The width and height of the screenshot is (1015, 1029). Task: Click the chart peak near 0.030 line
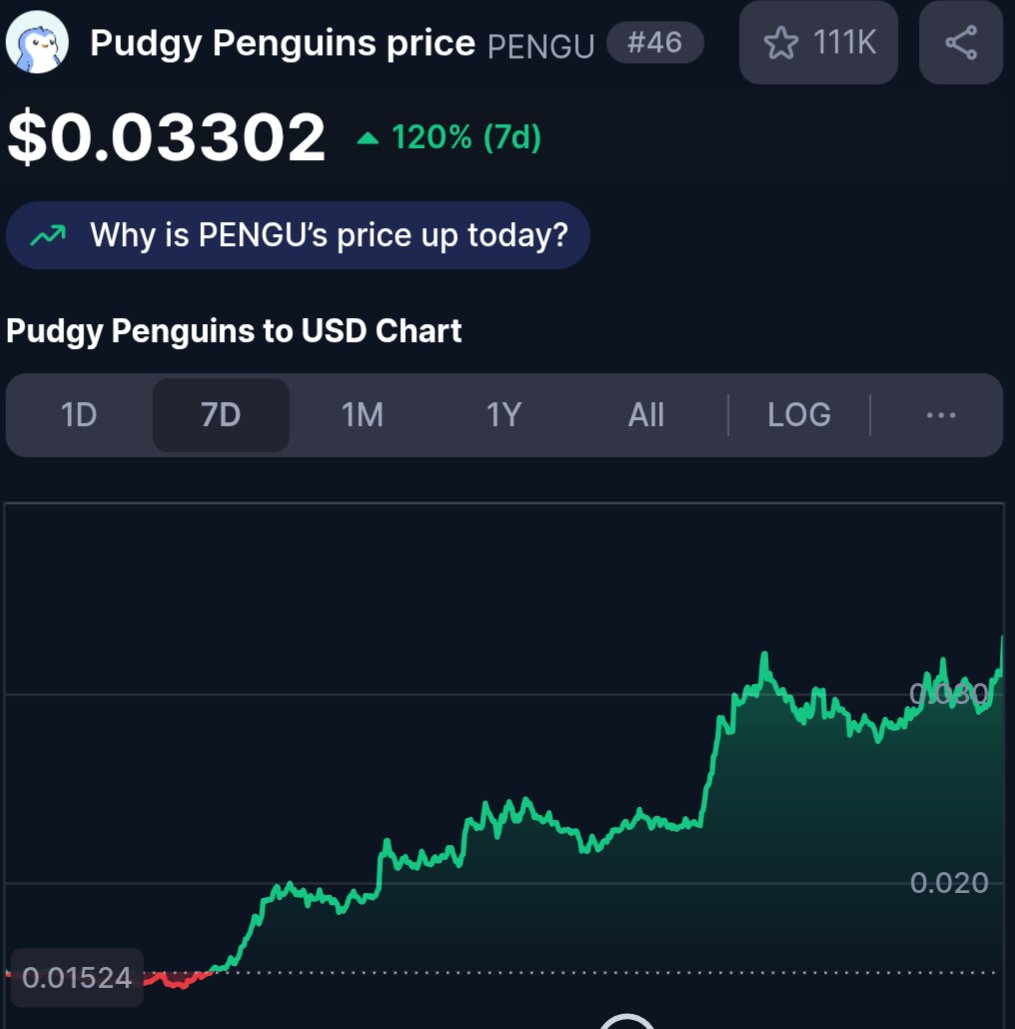pyautogui.click(x=764, y=654)
